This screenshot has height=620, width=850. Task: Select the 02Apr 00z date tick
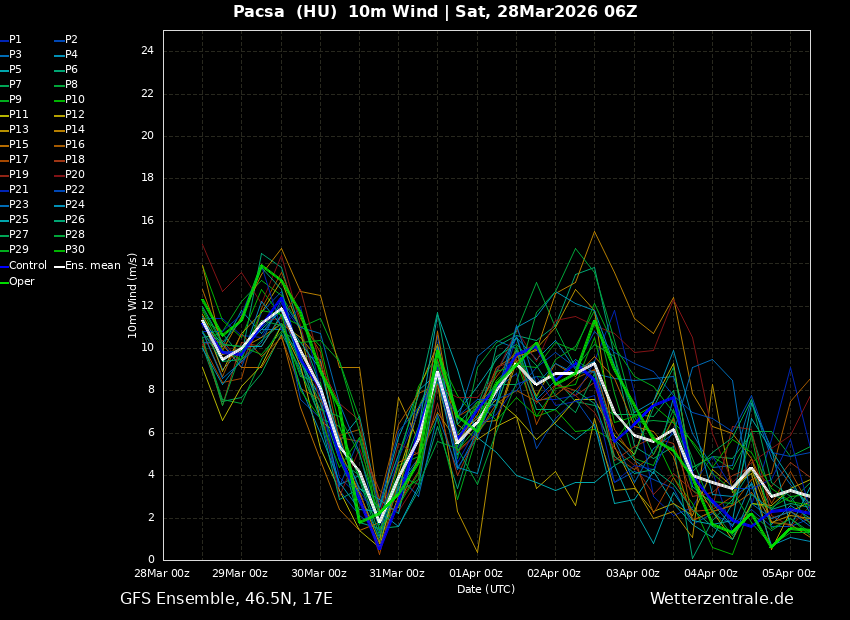coord(554,574)
